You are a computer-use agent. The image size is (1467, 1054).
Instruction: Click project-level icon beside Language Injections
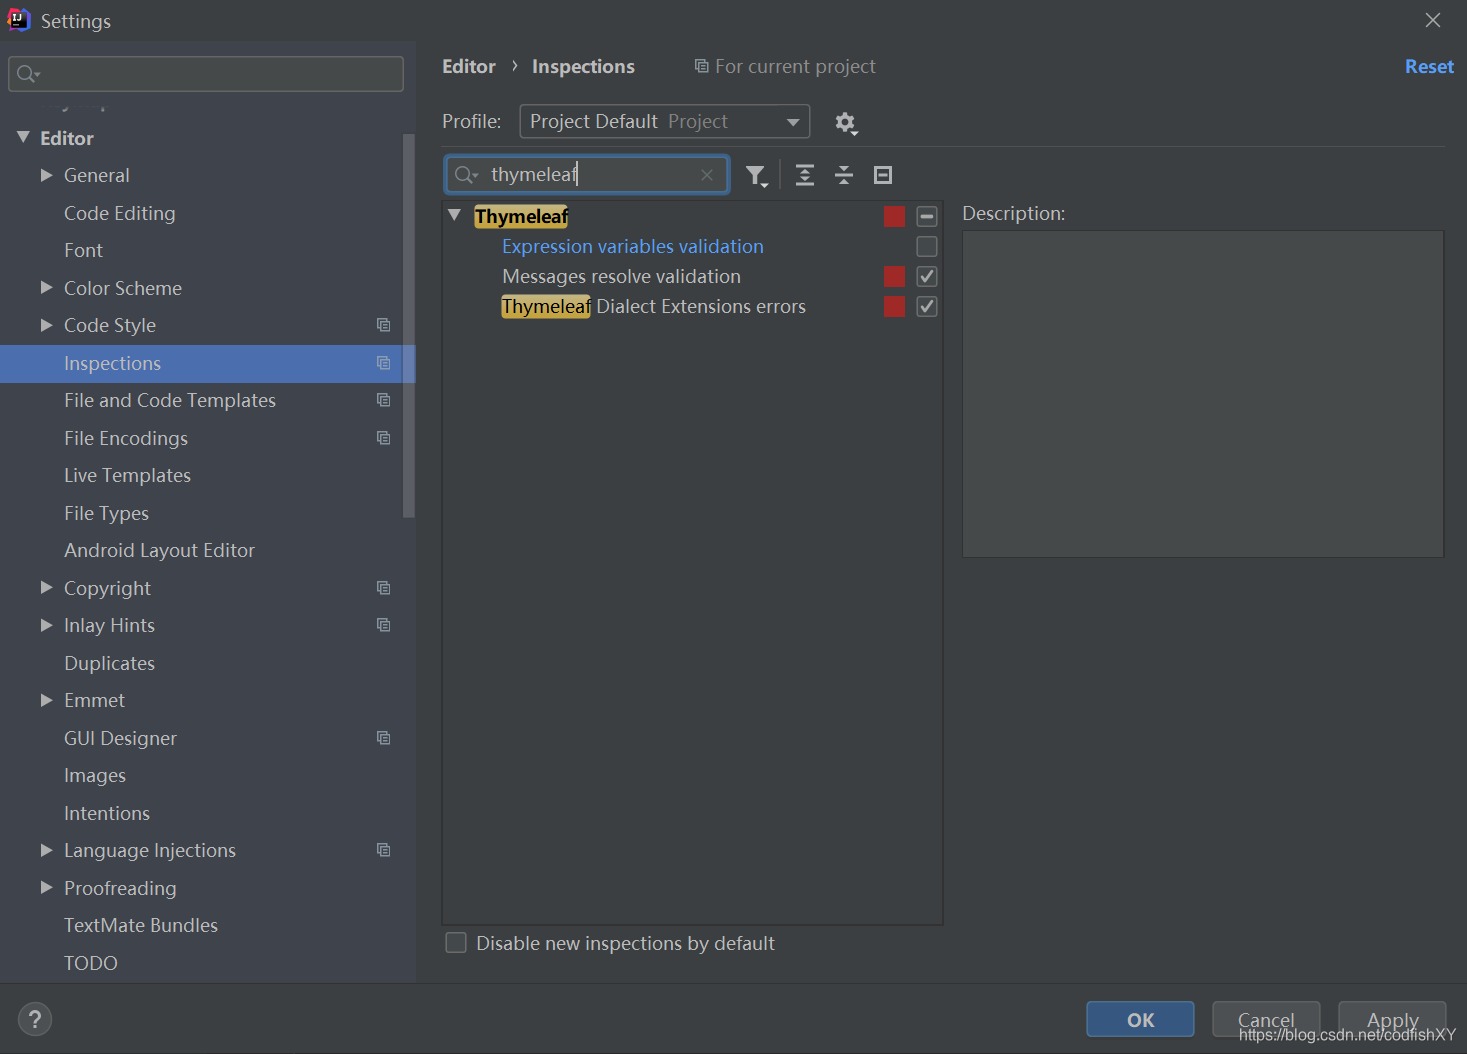[383, 850]
